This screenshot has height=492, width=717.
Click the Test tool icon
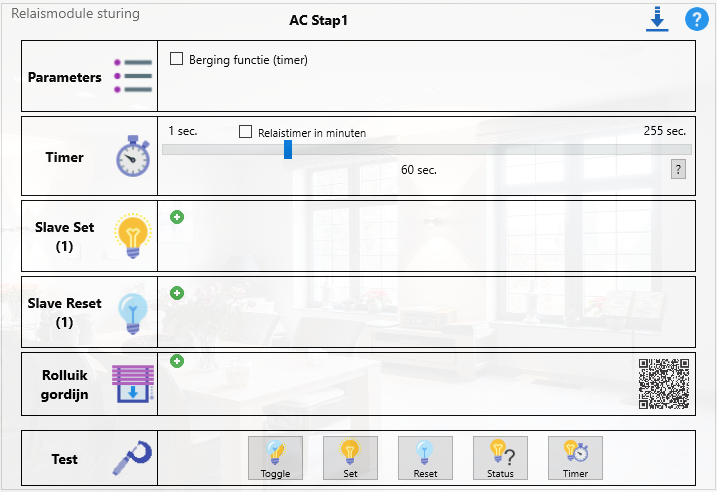click(x=132, y=458)
